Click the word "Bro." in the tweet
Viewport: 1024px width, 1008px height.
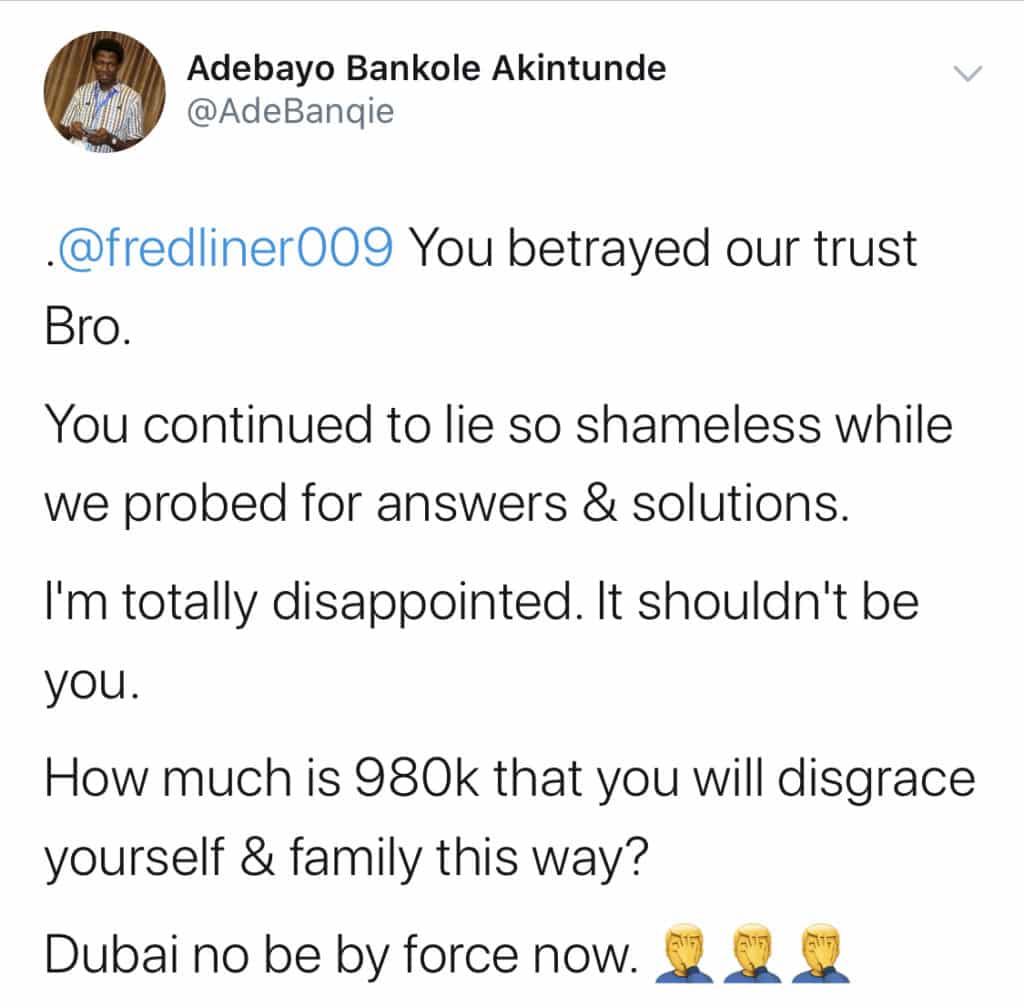click(x=88, y=326)
